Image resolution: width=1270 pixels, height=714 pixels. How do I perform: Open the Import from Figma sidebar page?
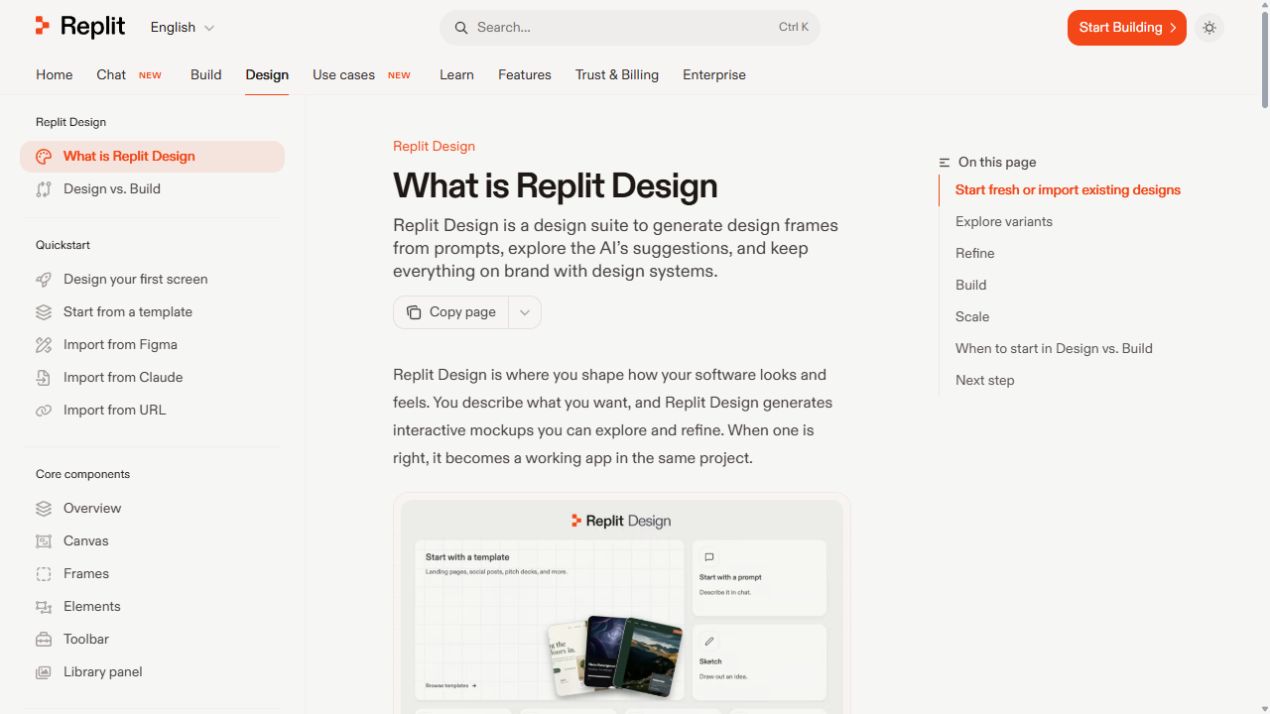(x=152, y=345)
